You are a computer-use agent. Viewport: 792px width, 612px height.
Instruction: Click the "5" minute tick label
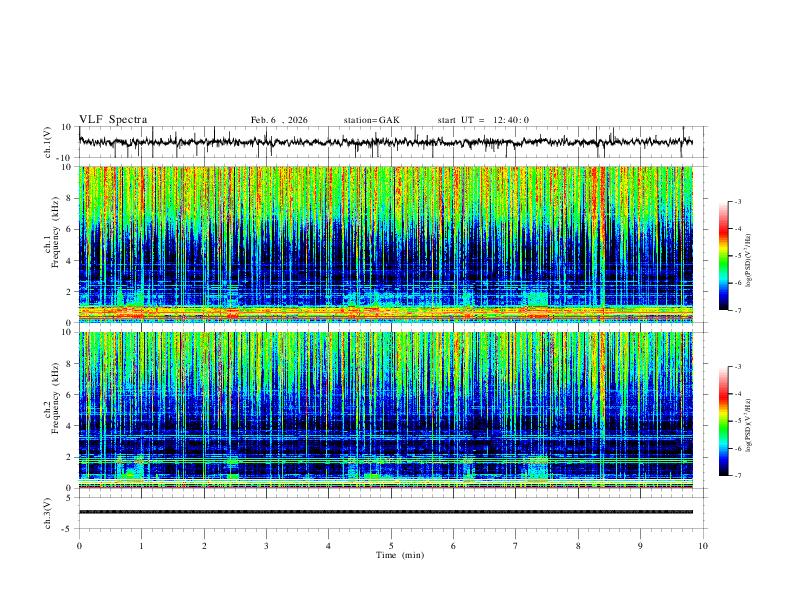pos(391,546)
